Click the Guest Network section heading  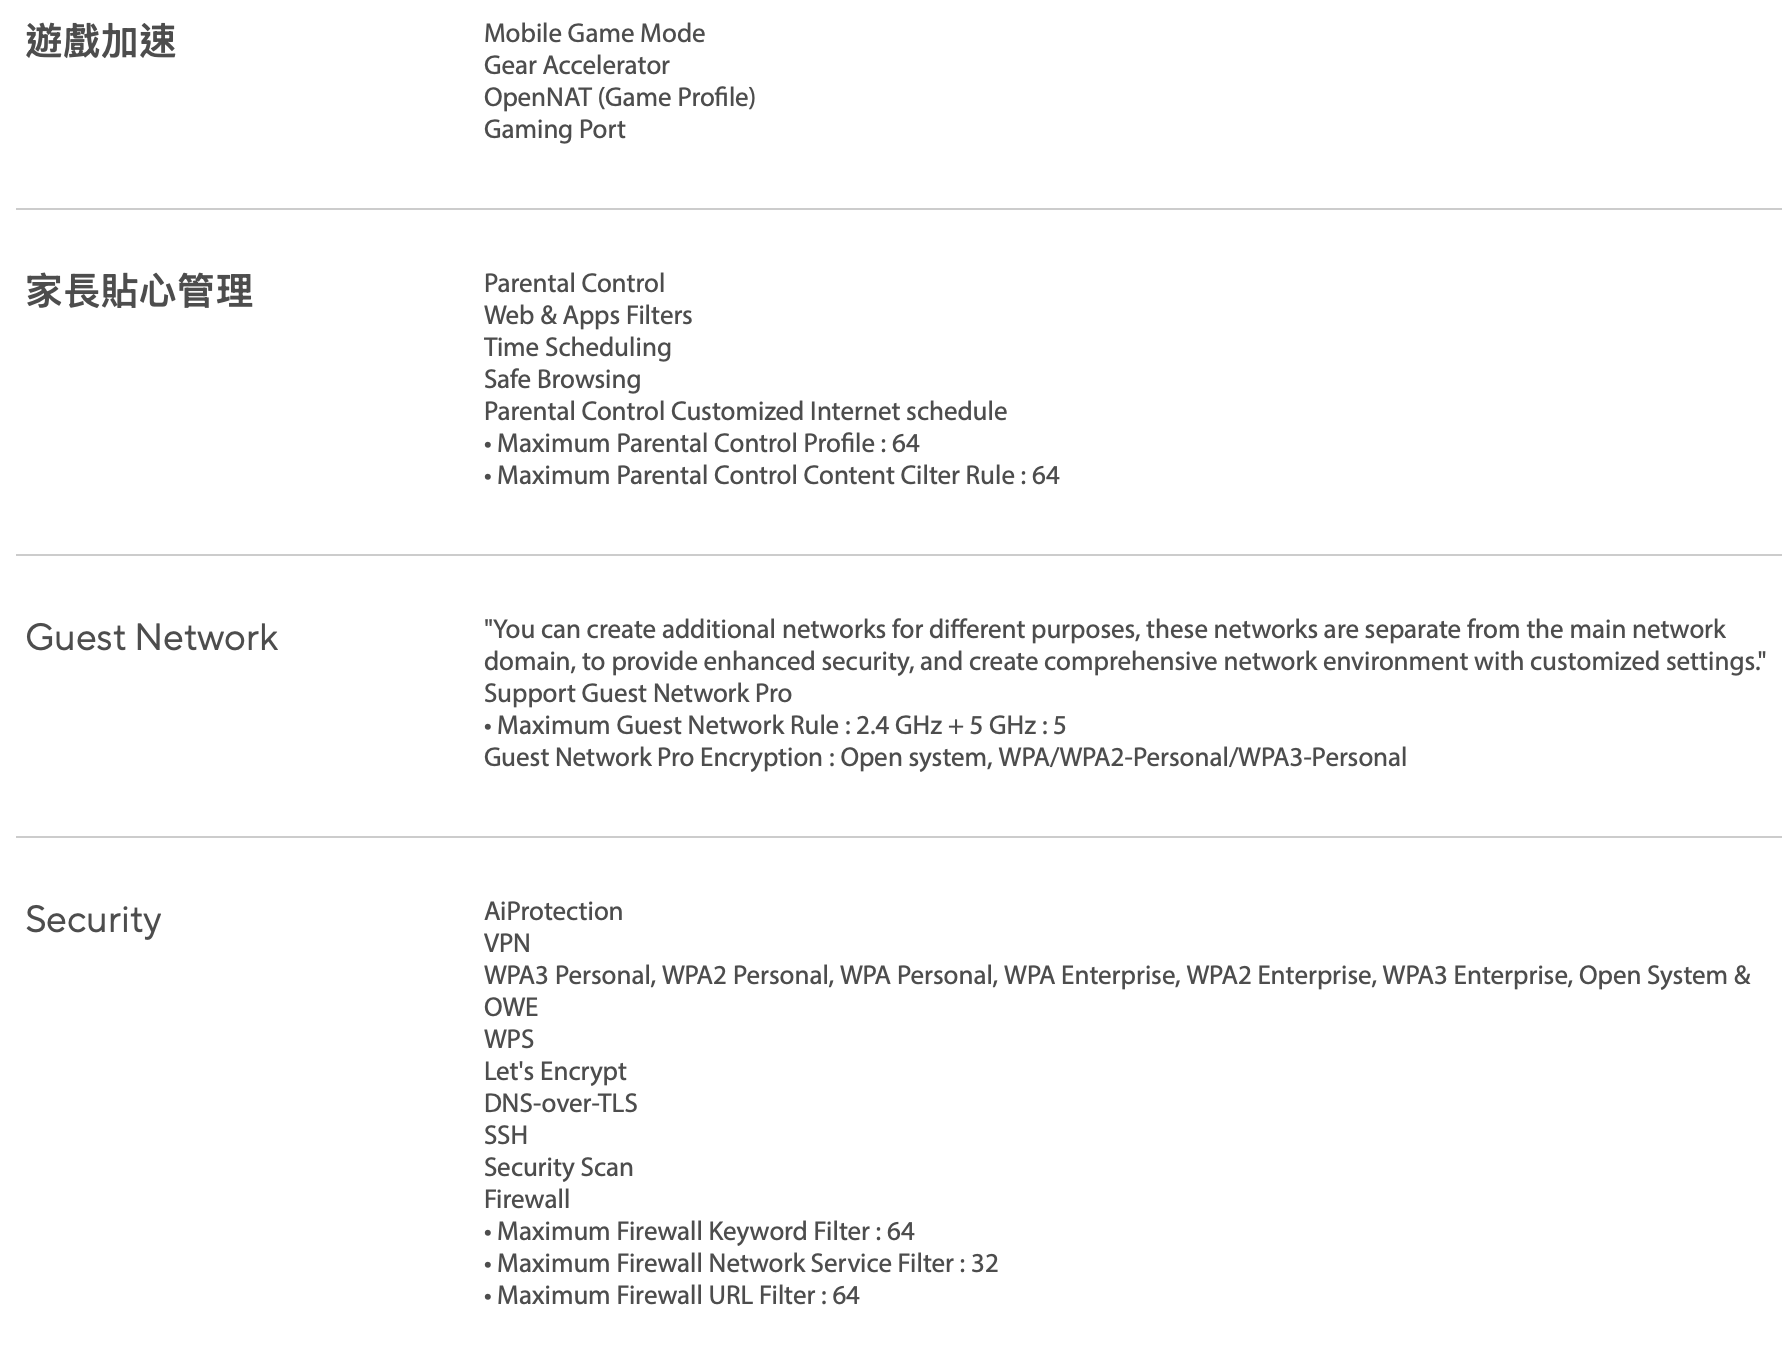click(x=152, y=638)
